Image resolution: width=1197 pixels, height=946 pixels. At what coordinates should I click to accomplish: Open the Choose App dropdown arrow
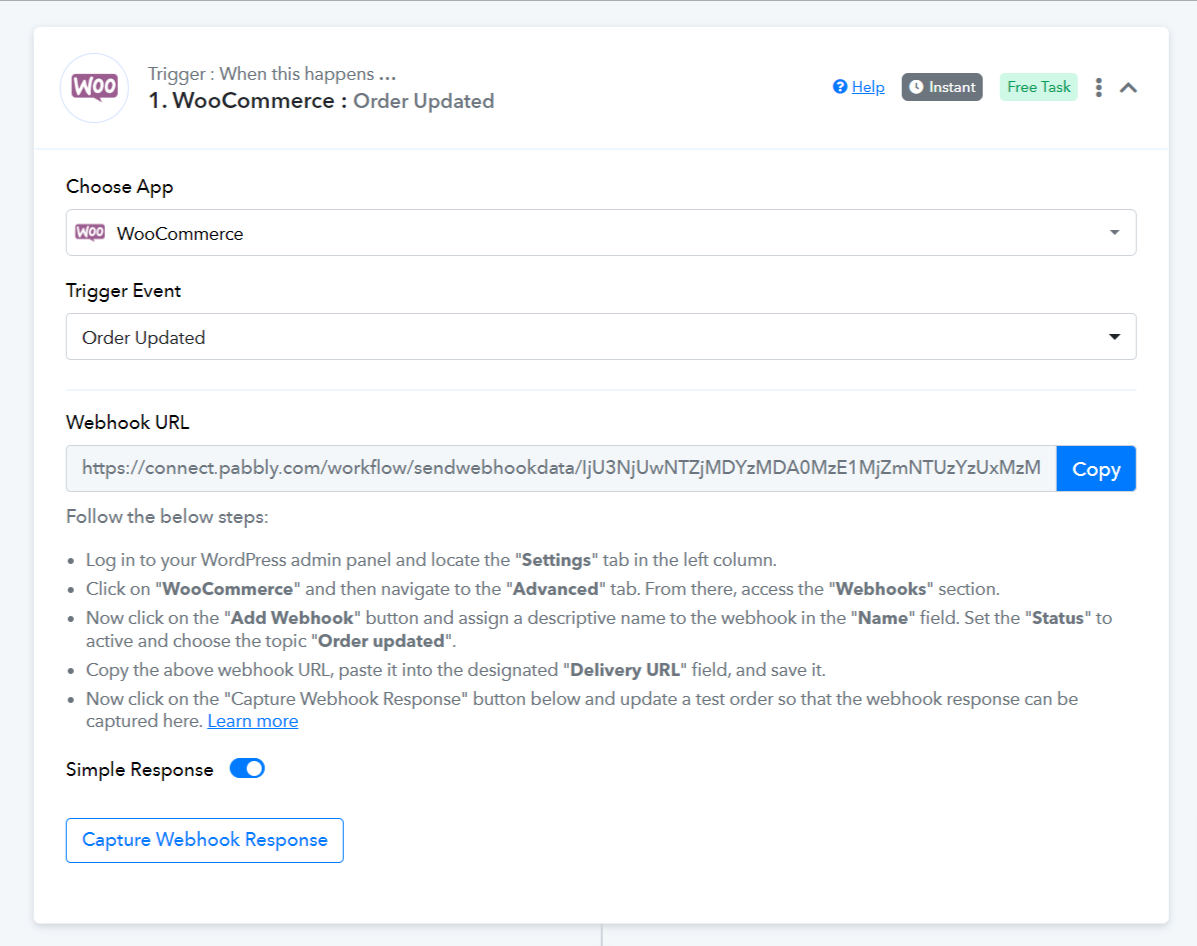click(1115, 232)
